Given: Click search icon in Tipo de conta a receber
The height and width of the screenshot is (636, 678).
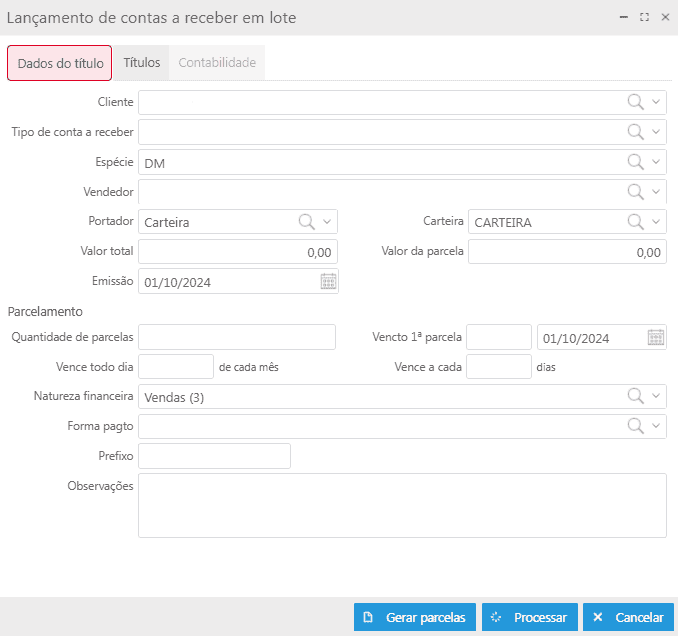Looking at the screenshot, I should point(635,132).
